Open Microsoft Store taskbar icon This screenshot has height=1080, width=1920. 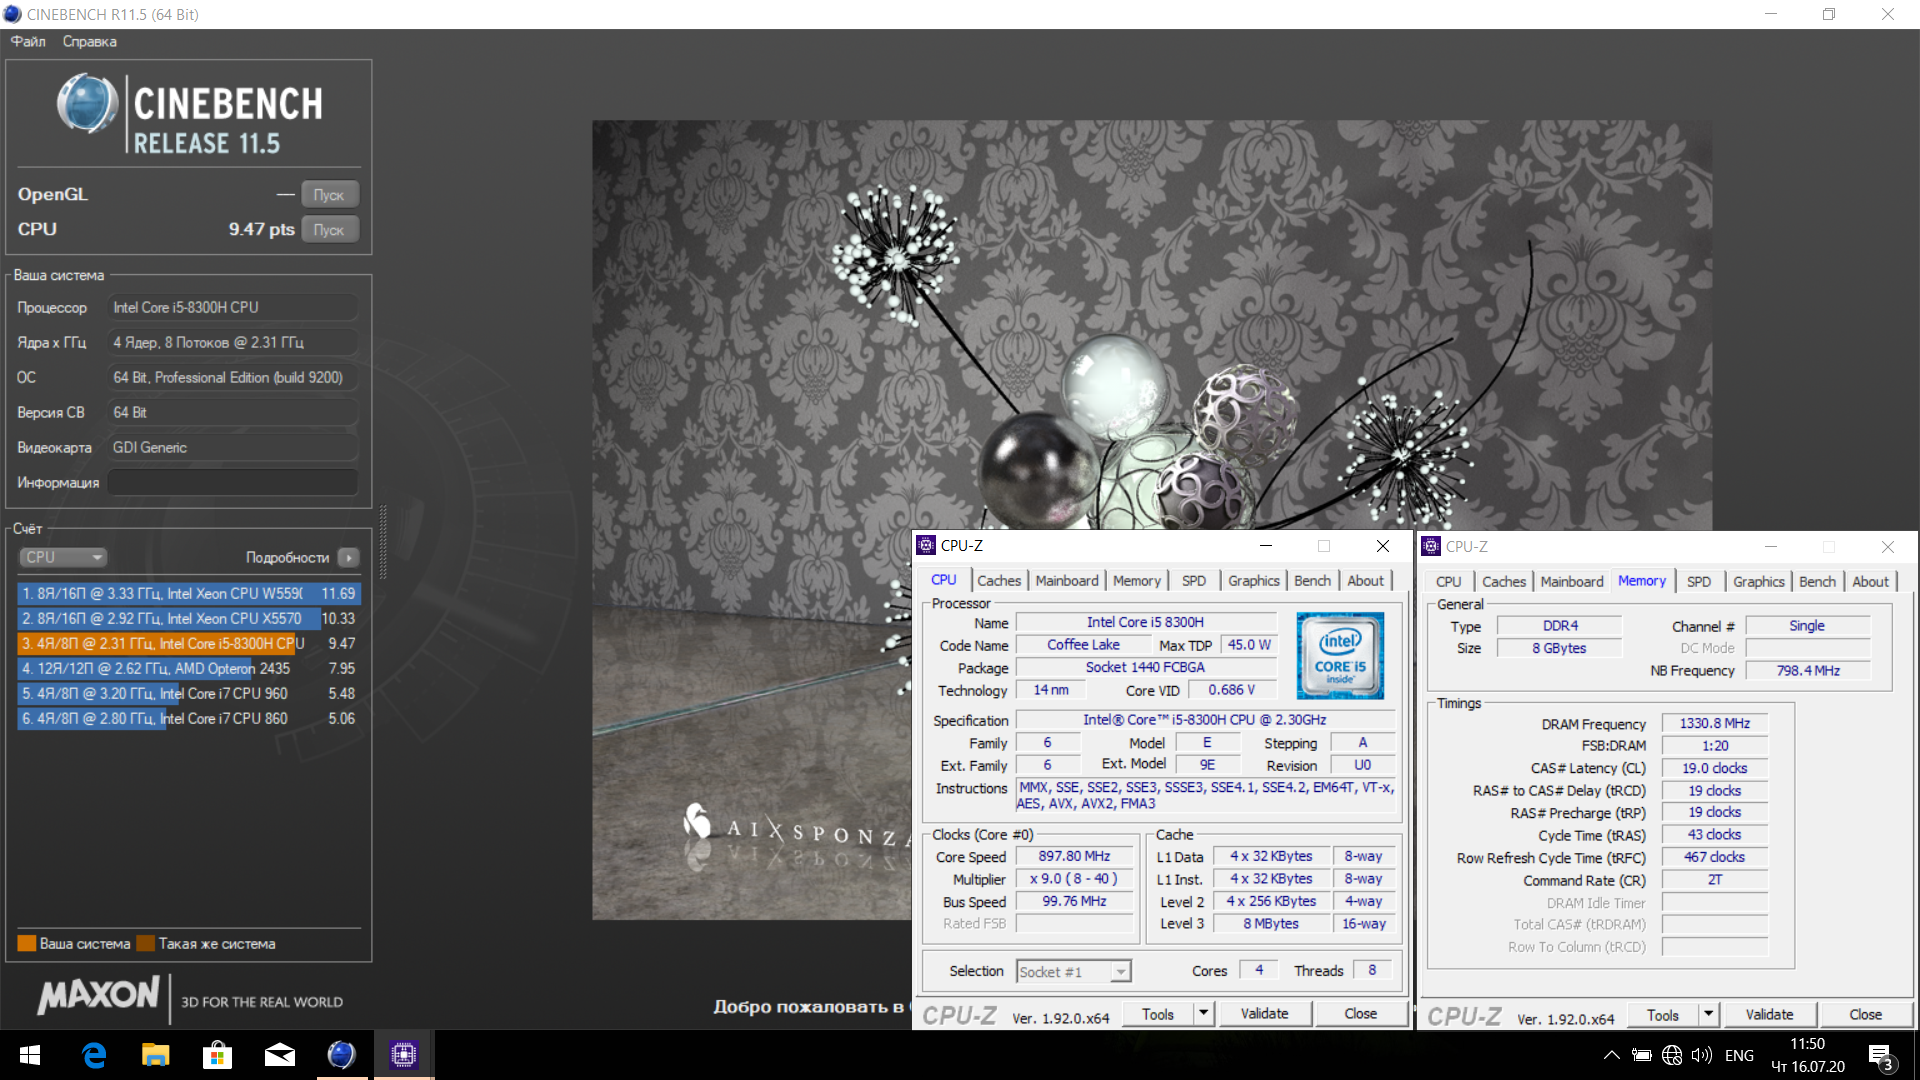point(218,1055)
